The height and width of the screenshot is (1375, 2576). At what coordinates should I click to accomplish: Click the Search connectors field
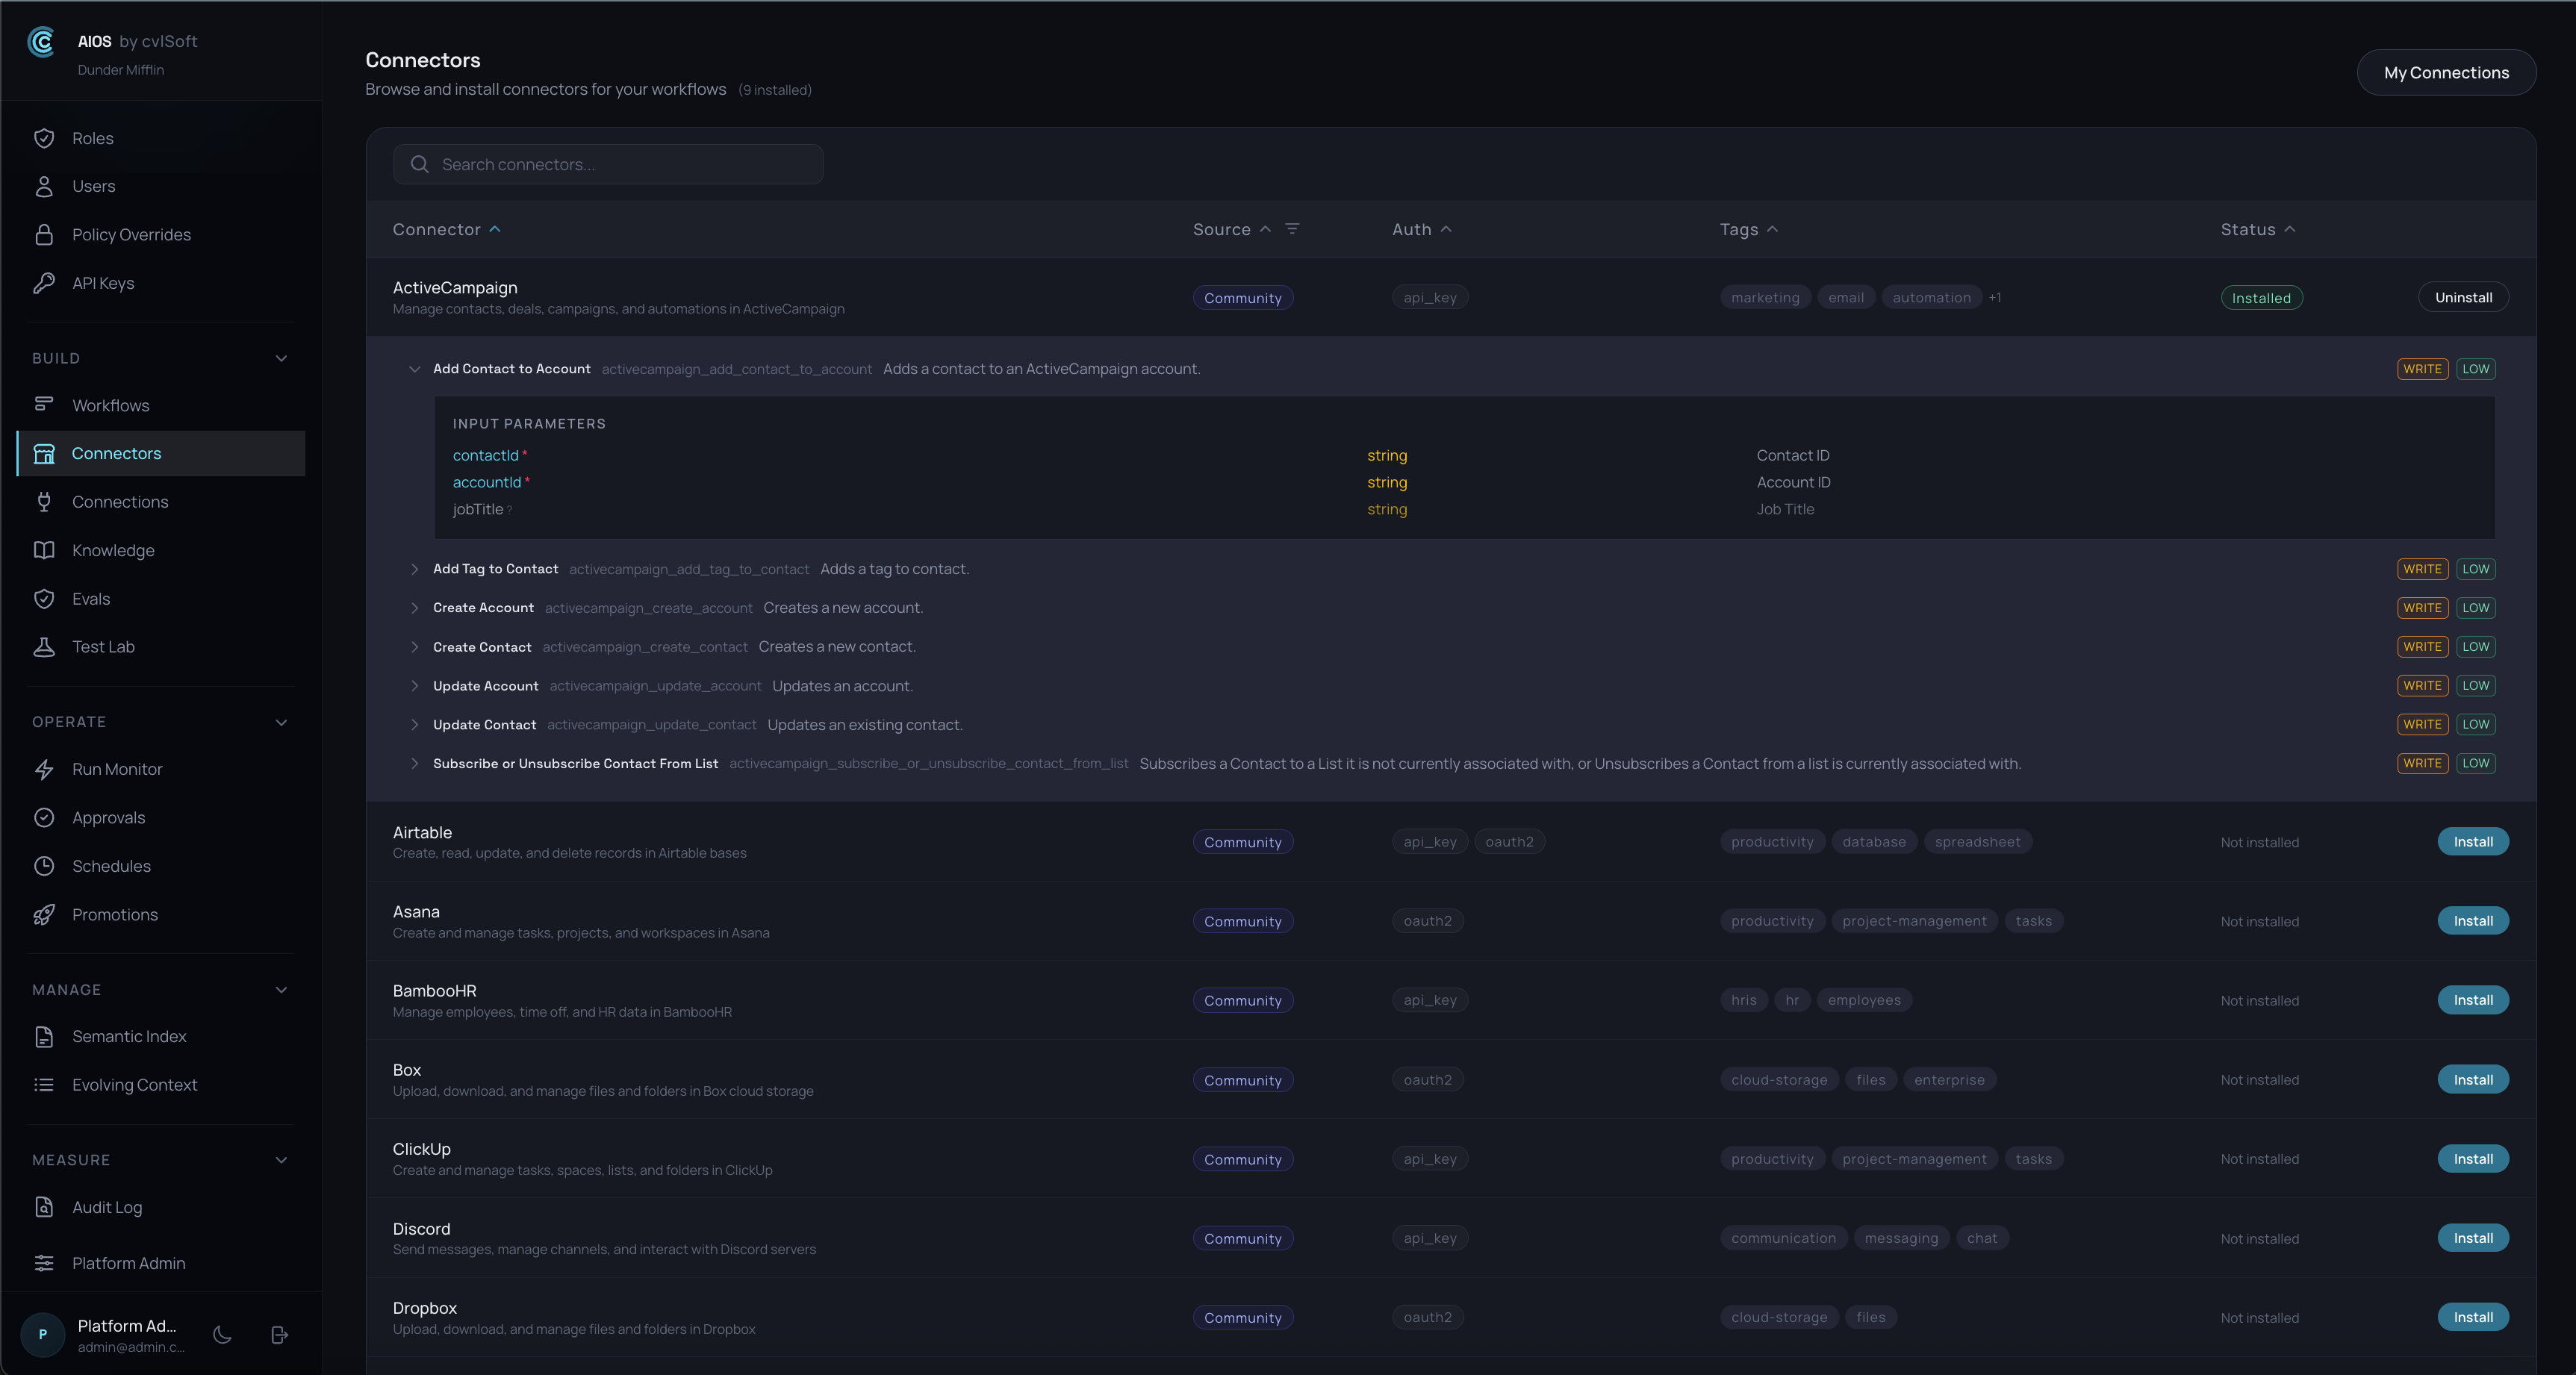608,164
